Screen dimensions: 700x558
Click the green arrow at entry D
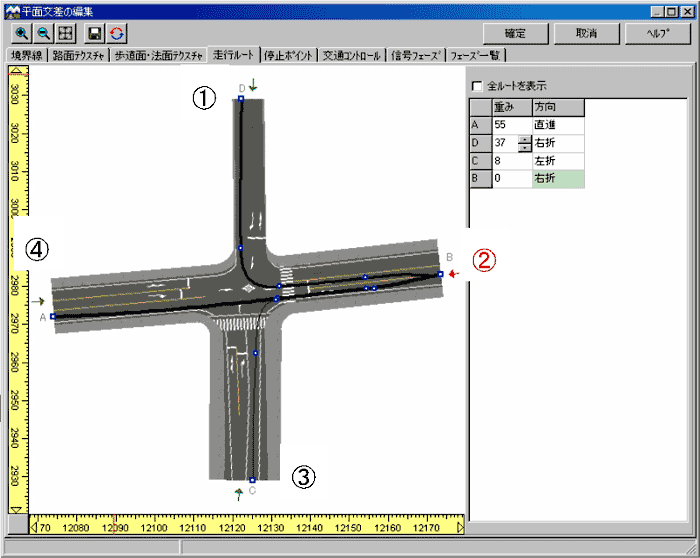point(253,87)
